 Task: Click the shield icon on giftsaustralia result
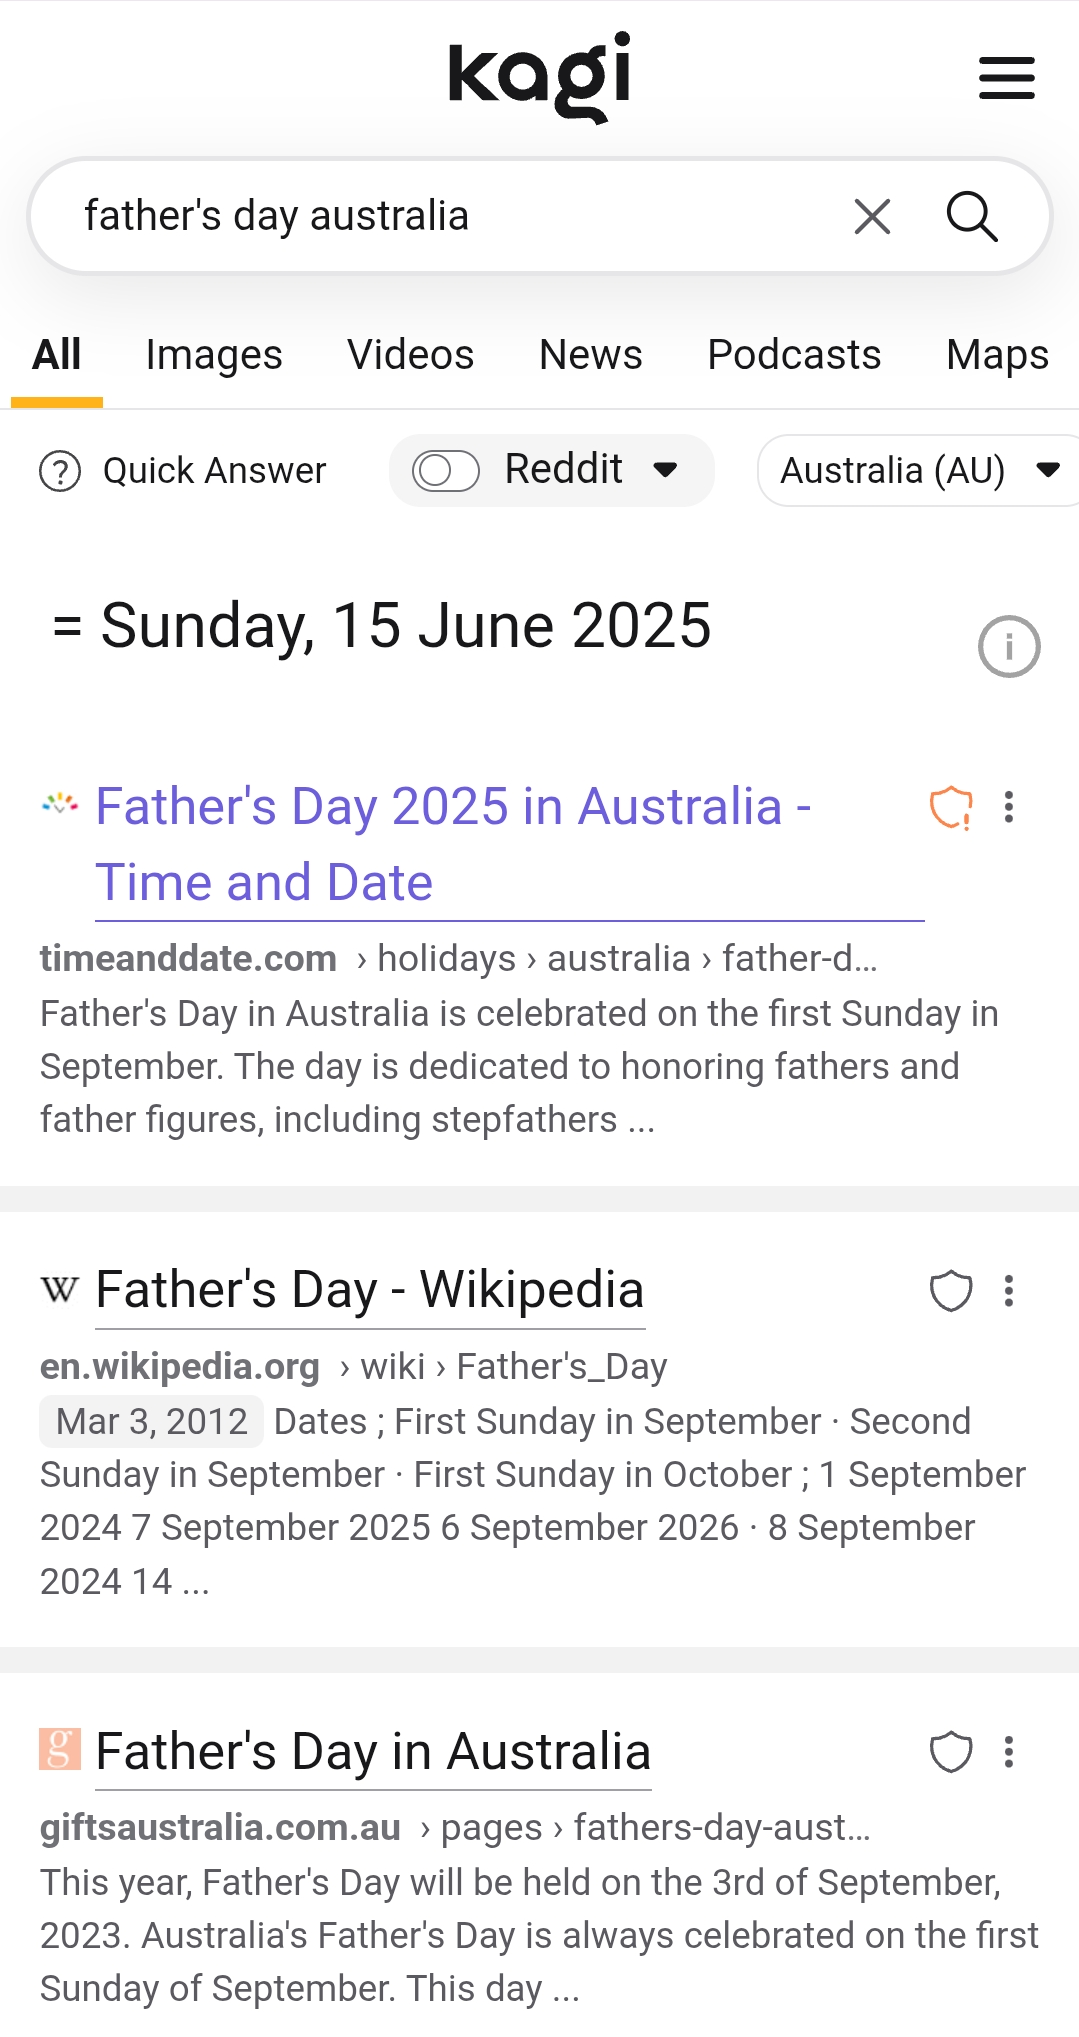pyautogui.click(x=951, y=1752)
